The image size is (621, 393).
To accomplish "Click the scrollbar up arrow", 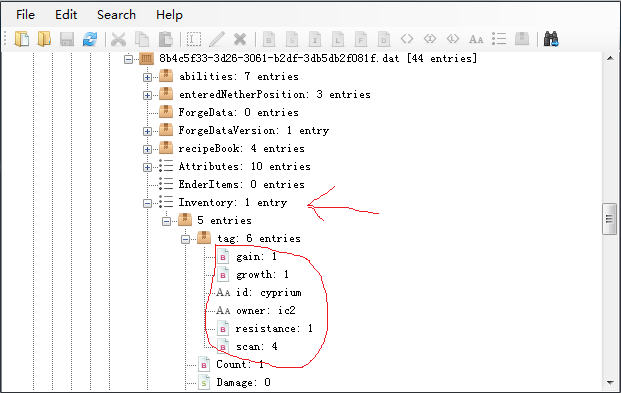I will [610, 59].
